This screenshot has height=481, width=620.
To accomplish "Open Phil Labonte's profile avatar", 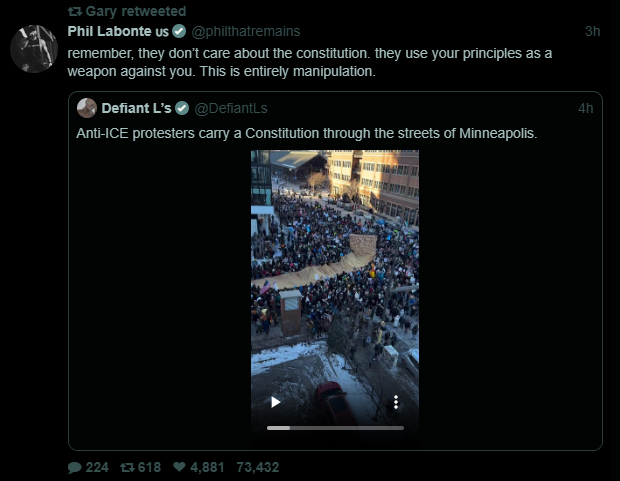I will (34, 49).
